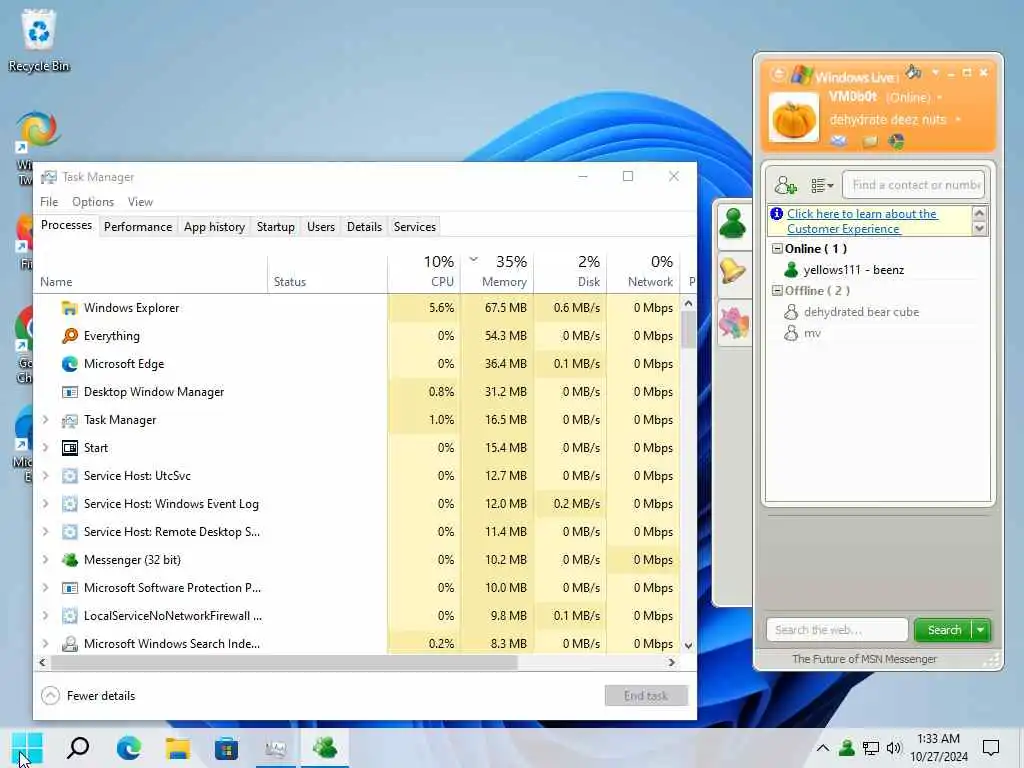This screenshot has width=1024, height=768.
Task: Click the folder icon in Messenger header
Action: tap(870, 141)
